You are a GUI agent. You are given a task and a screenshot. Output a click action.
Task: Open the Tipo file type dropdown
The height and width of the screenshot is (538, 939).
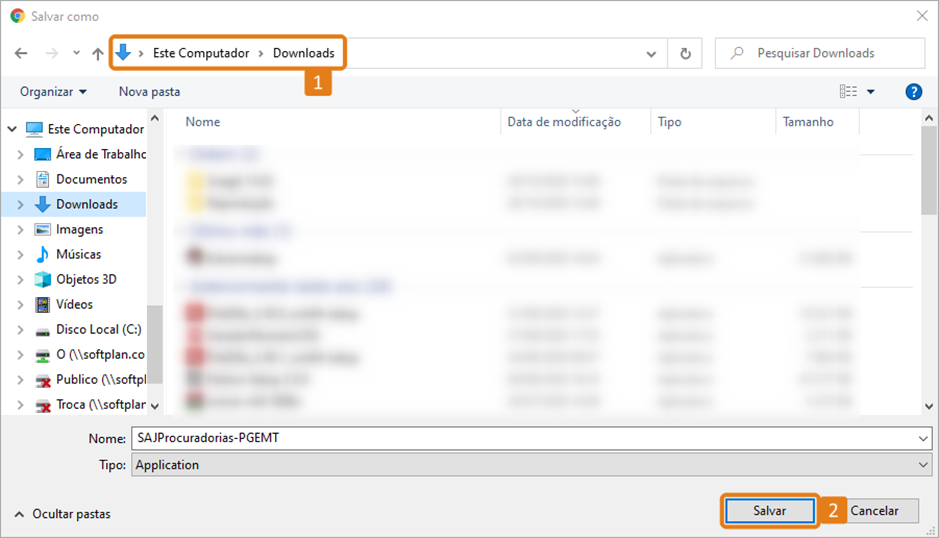click(530, 465)
